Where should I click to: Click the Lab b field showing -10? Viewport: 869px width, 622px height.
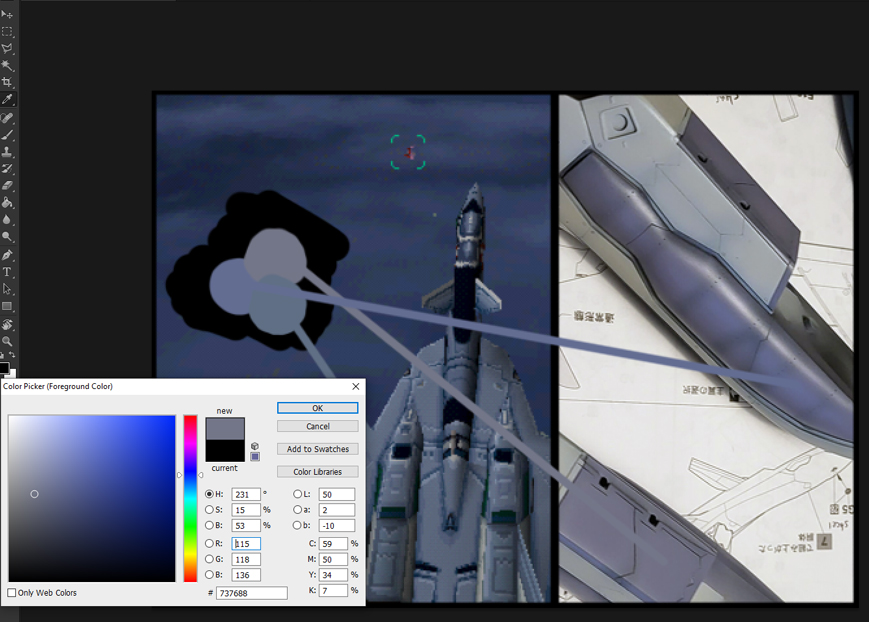point(337,525)
